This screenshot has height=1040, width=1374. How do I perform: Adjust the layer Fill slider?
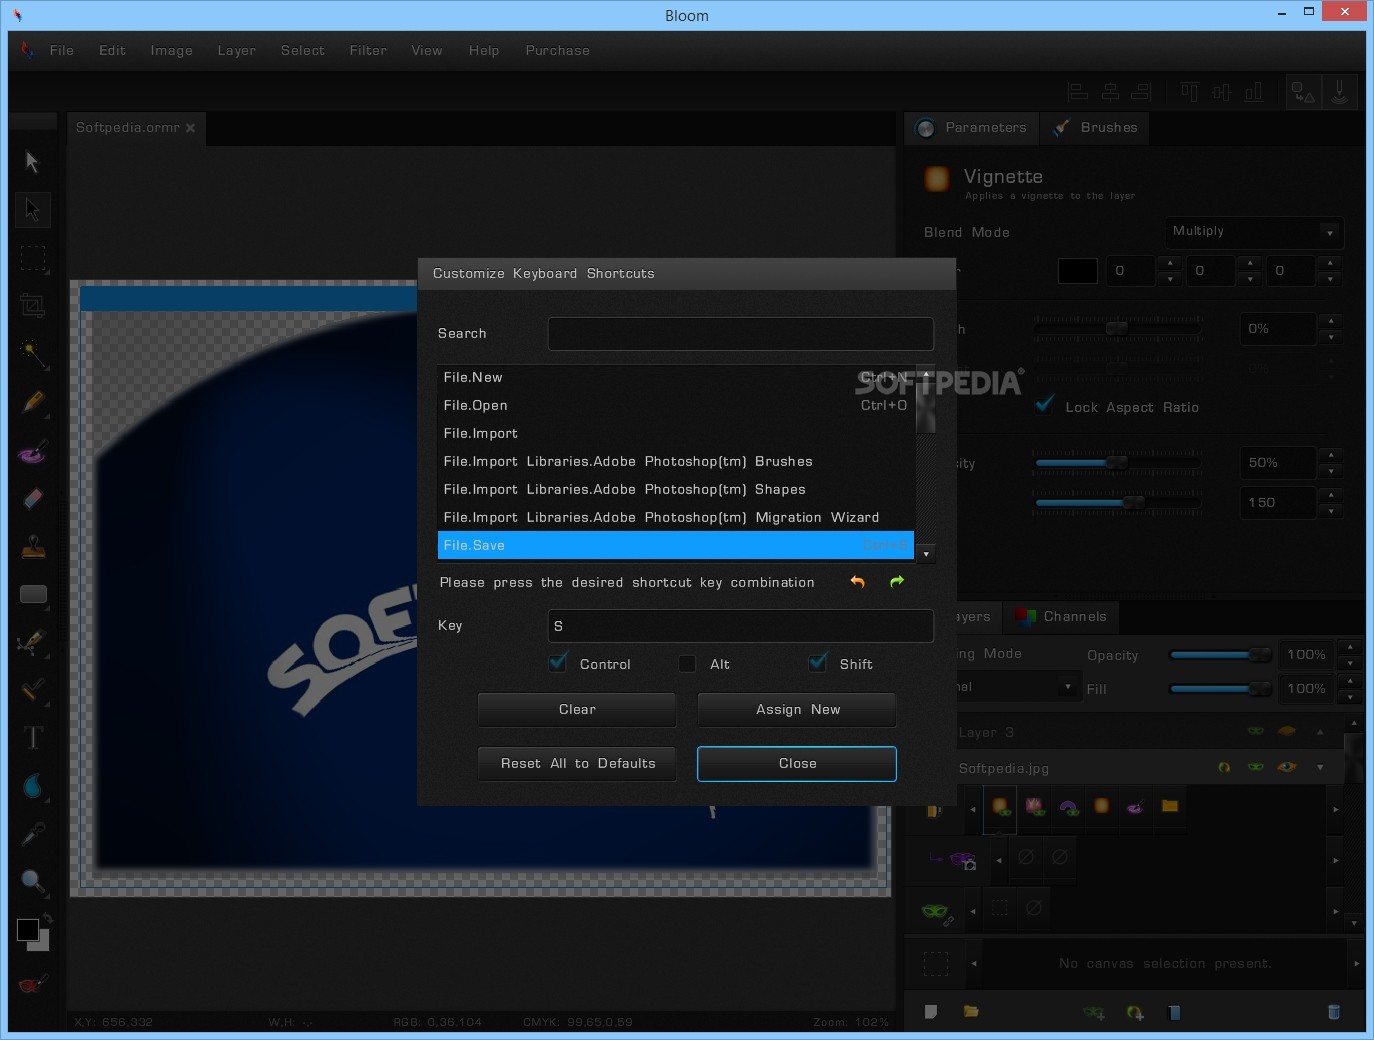[x=1220, y=688]
